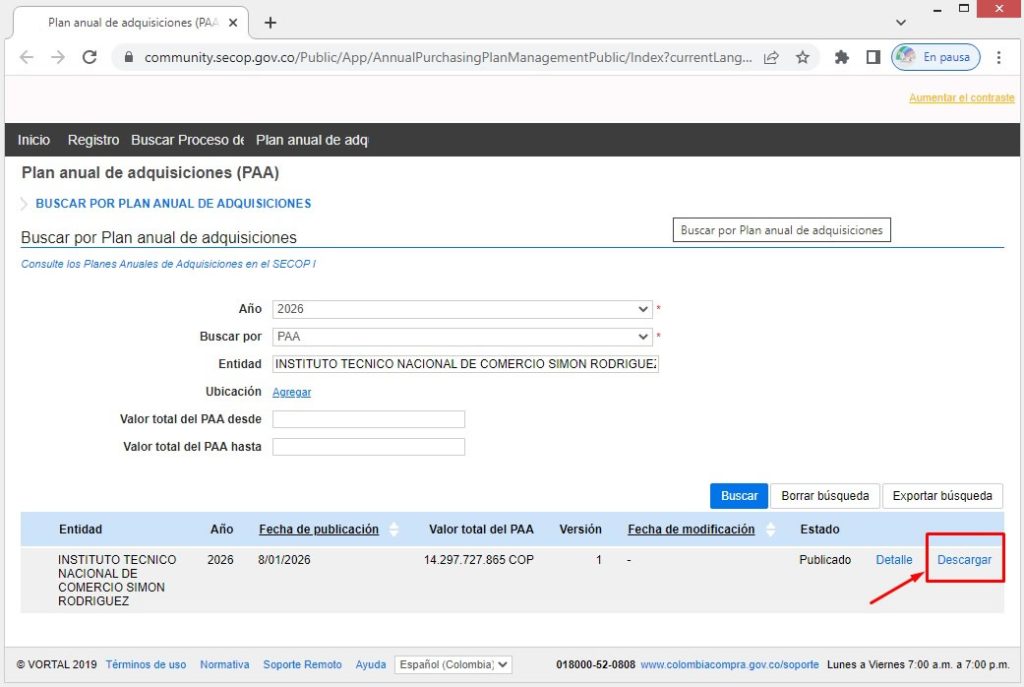This screenshot has height=687, width=1024.
Task: Open the browser extensions puzzle icon
Action: coord(842,58)
